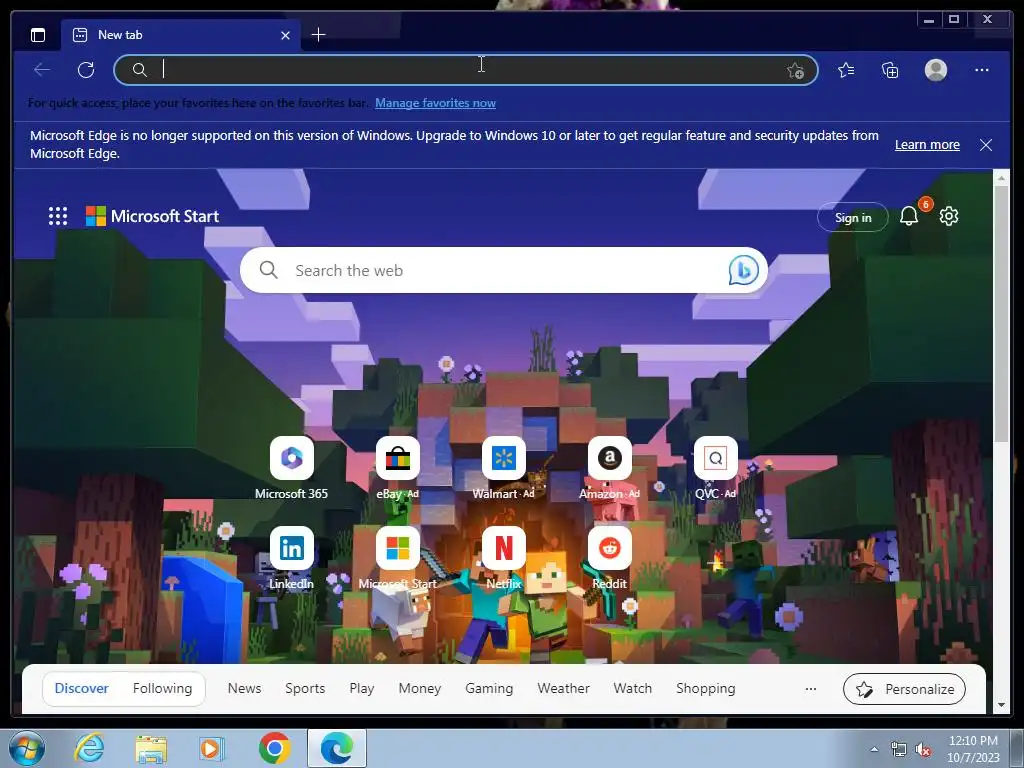Open the News category
This screenshot has width=1024, height=768.
tap(244, 688)
